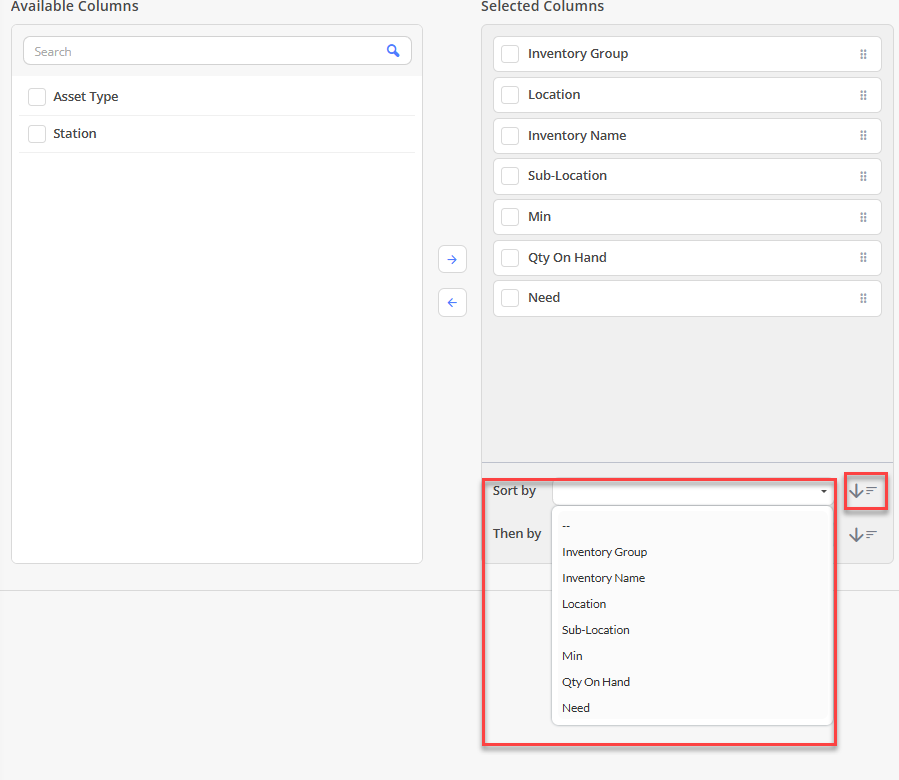Check the Station checkbox

37,134
